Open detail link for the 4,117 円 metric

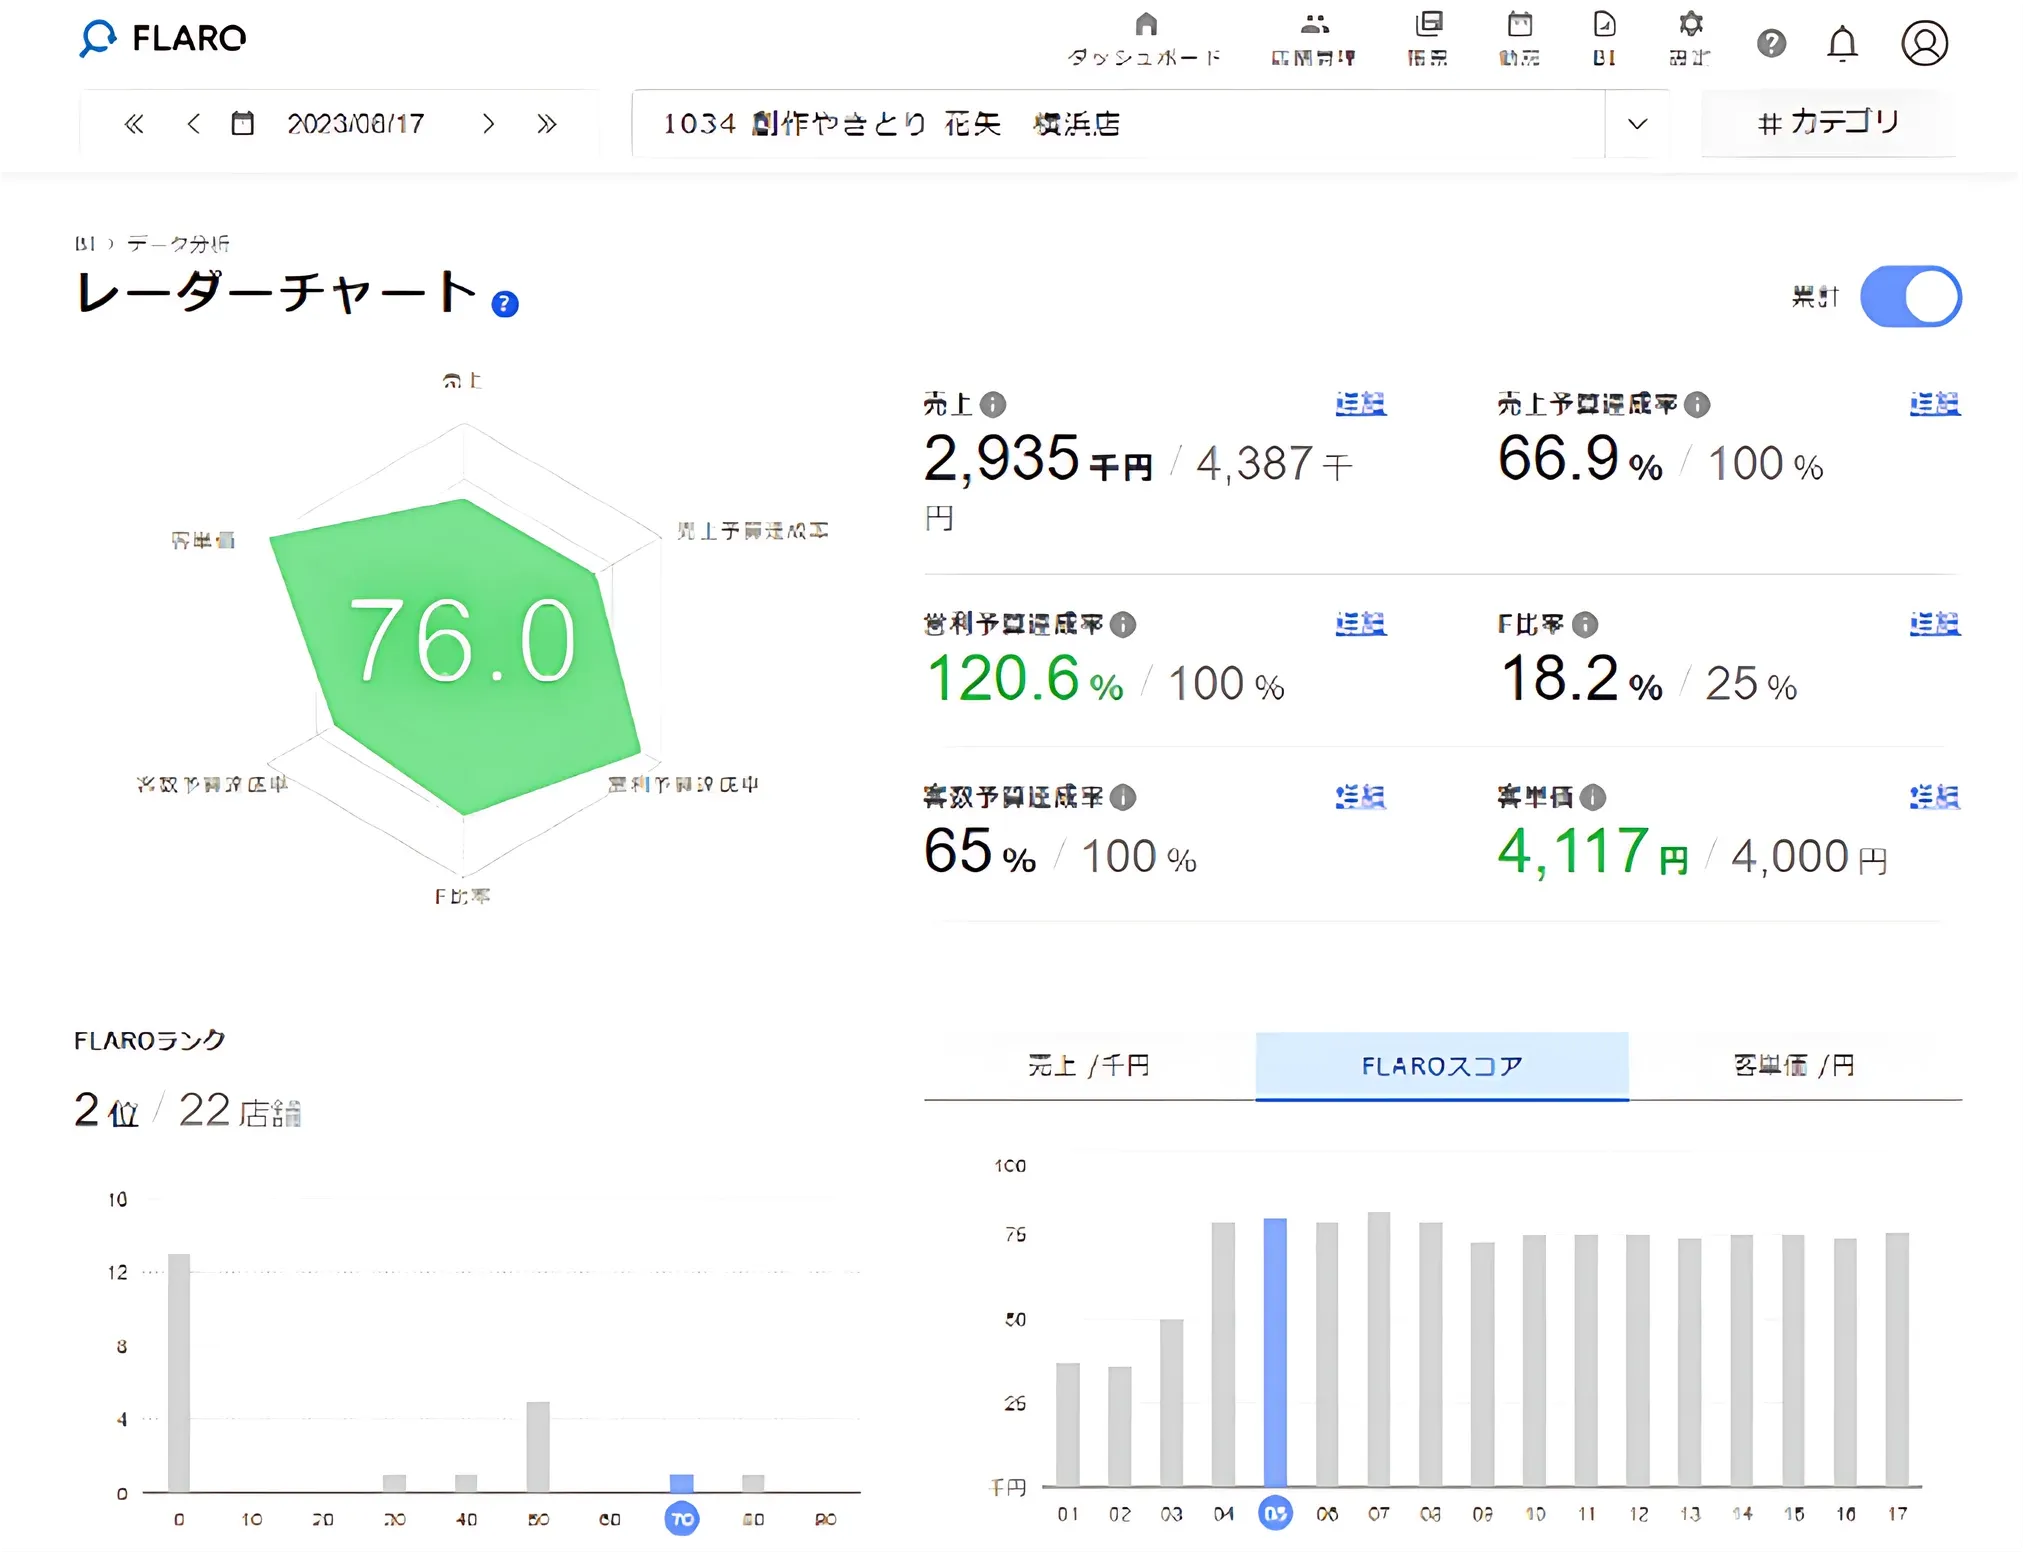coord(1934,797)
